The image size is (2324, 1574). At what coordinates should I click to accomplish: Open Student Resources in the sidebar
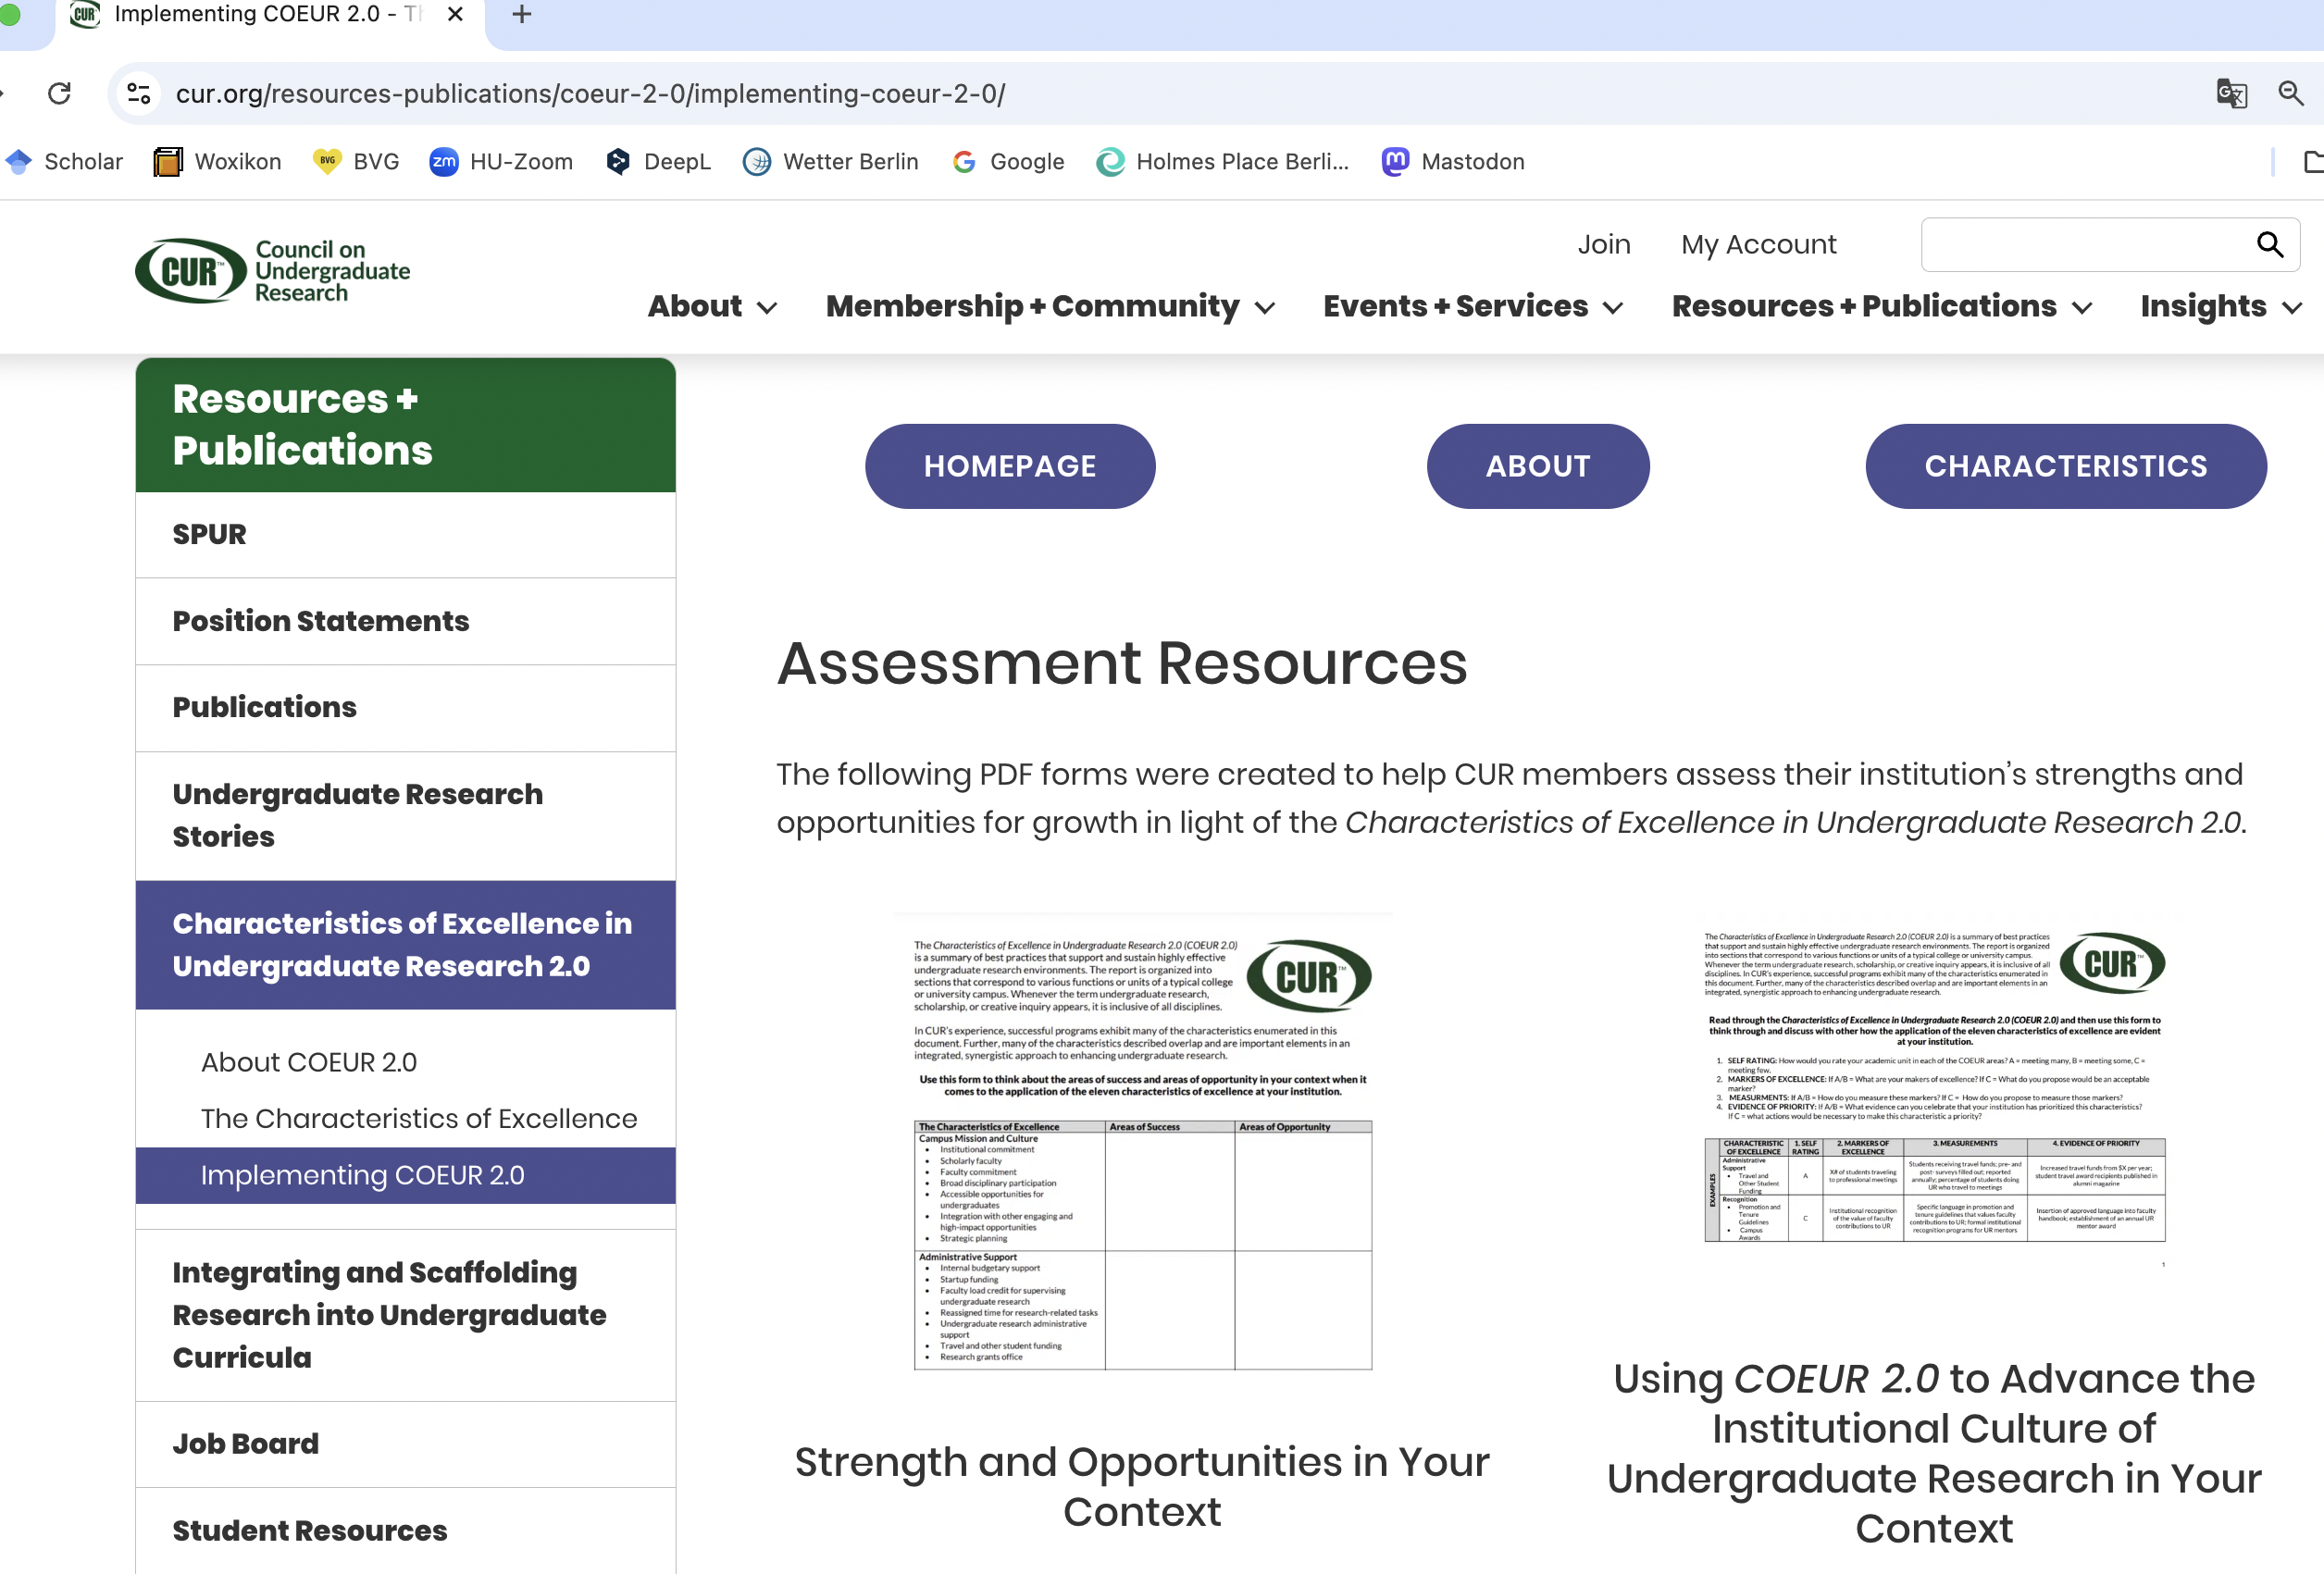pos(405,1530)
